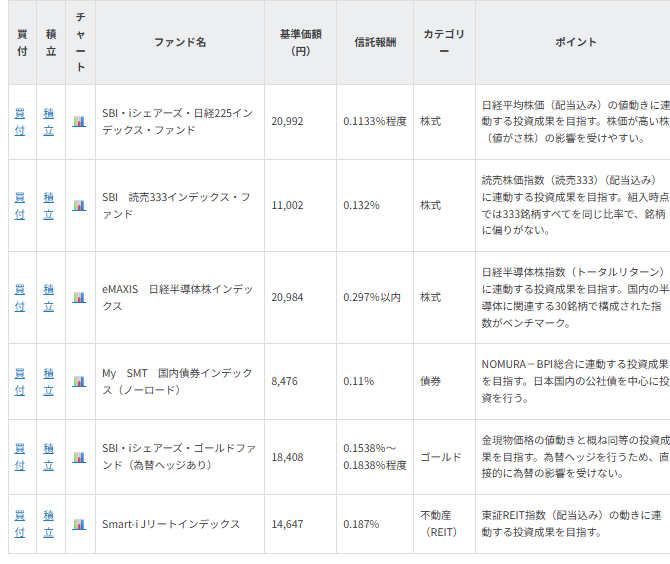This screenshot has height=564, width=670.
Task: Click the ファンド名 column header
Action: (180, 42)
